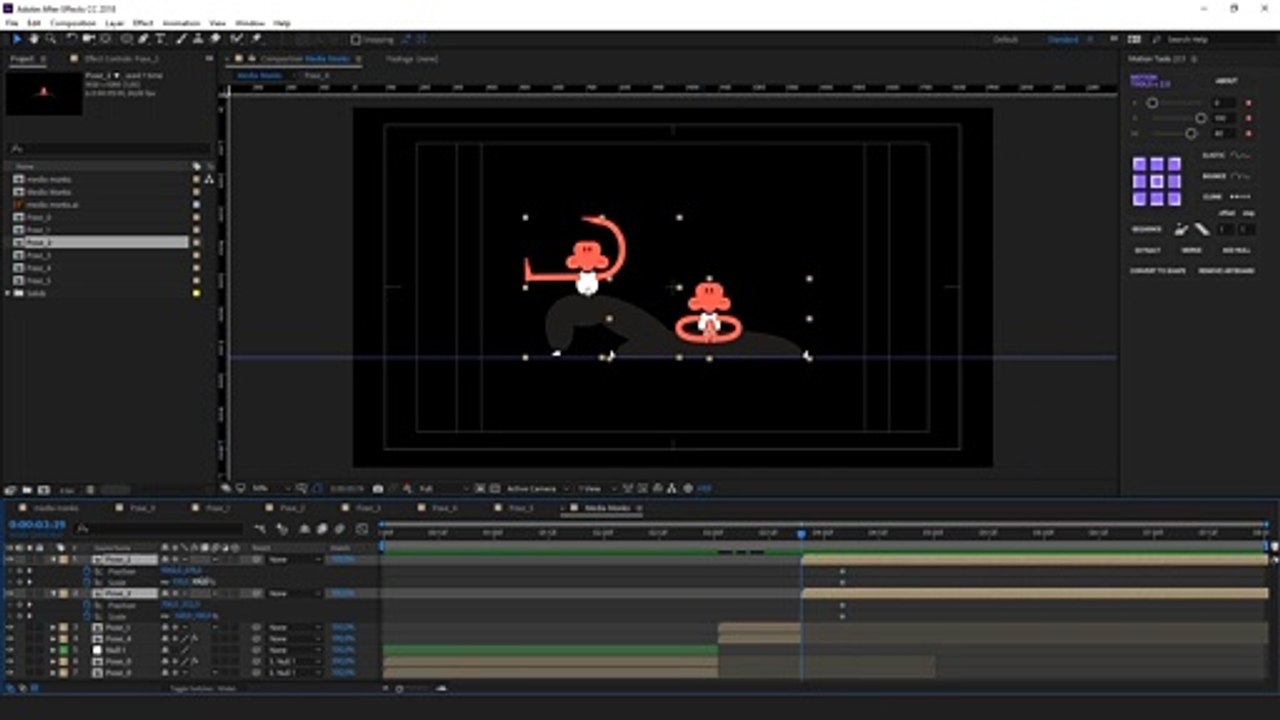Open the graph editor icon in timeline
1280x720 pixels.
361,530
